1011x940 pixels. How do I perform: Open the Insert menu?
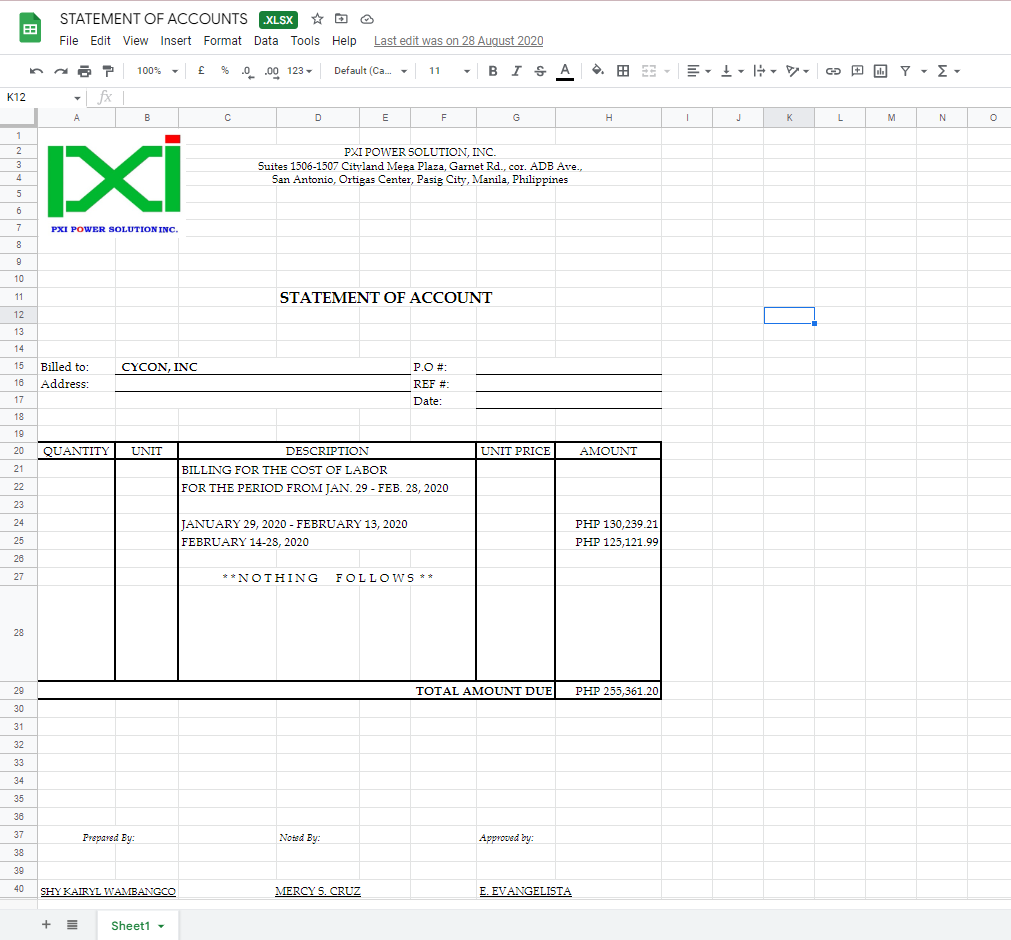176,41
